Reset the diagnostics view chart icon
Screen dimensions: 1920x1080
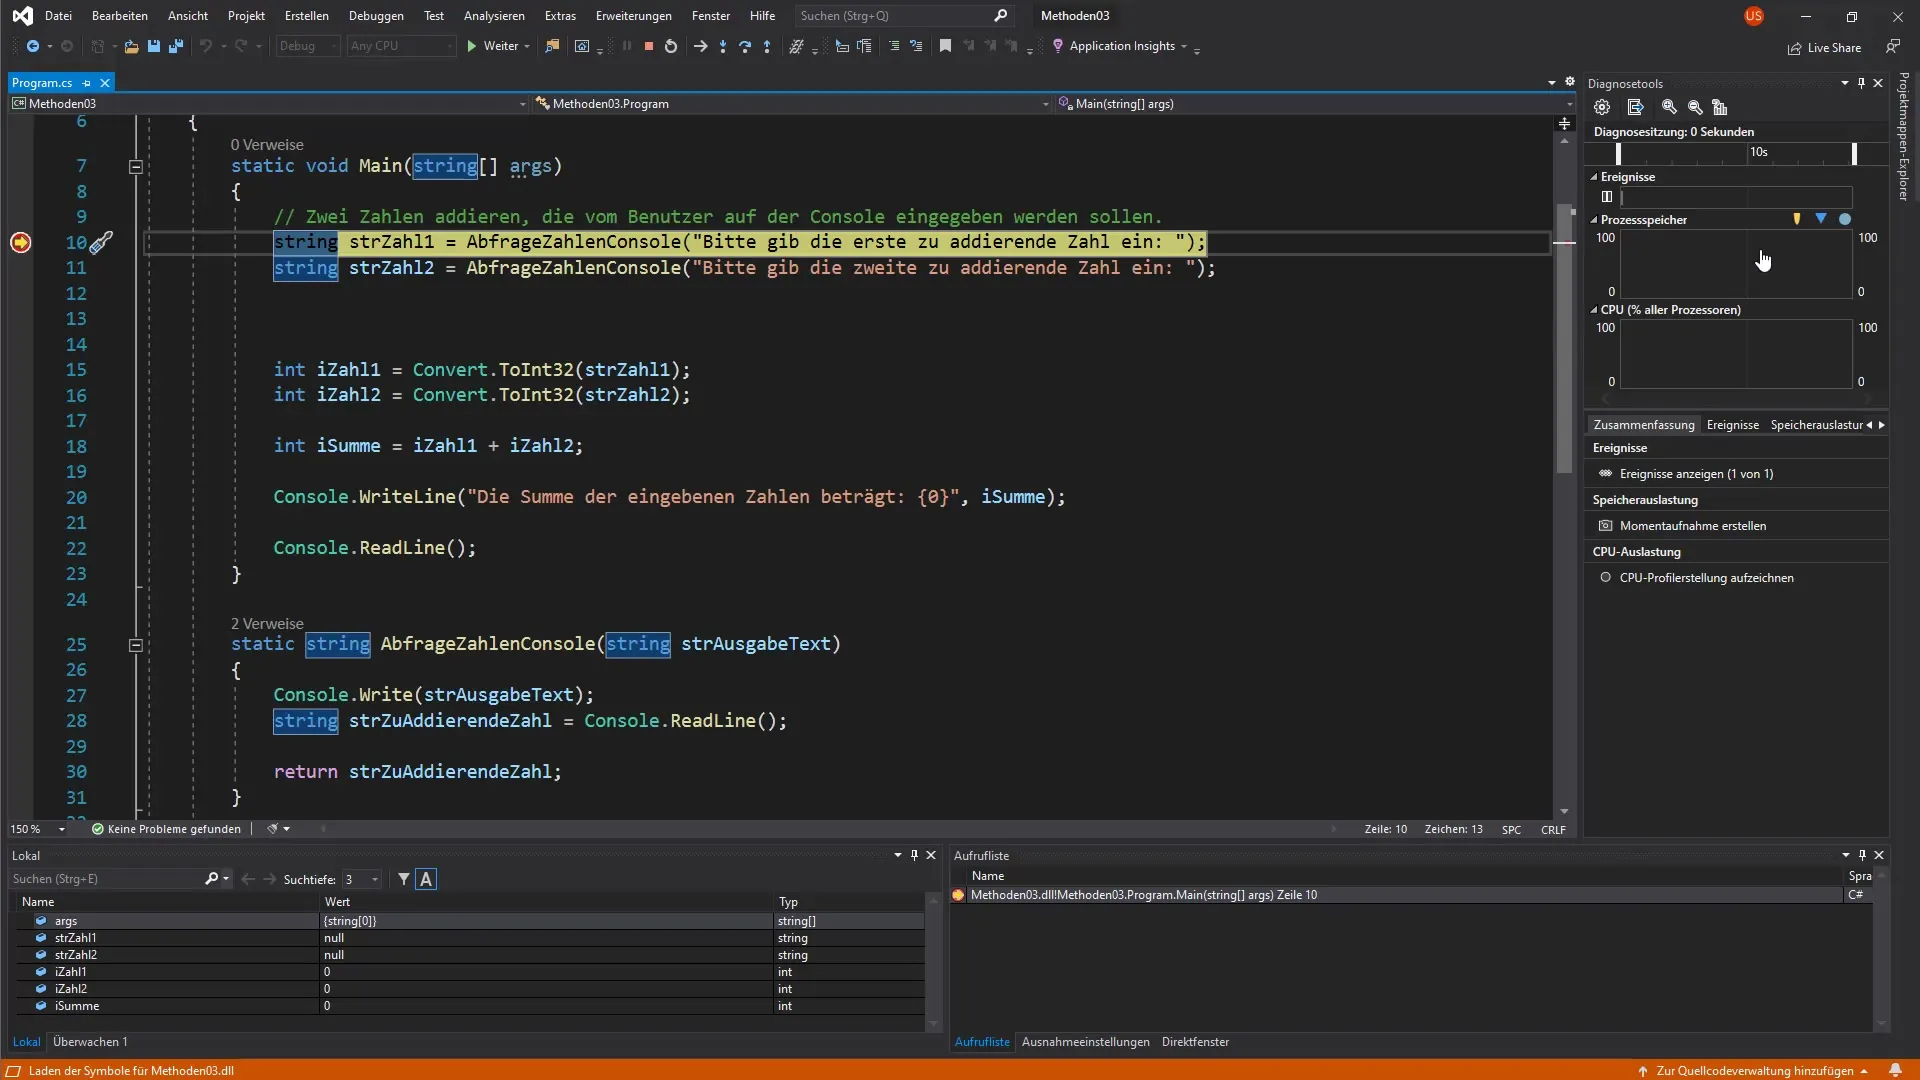point(1720,107)
